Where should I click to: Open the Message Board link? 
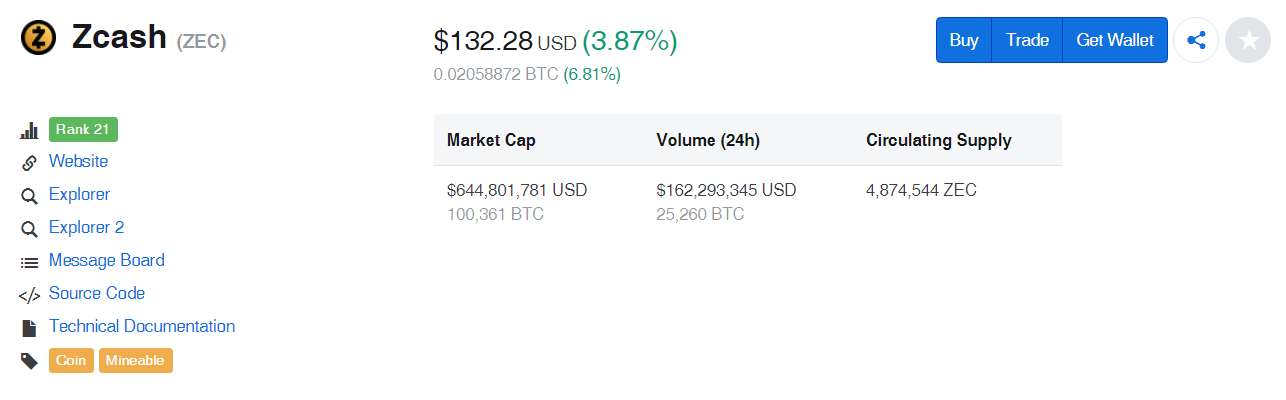pos(107,260)
